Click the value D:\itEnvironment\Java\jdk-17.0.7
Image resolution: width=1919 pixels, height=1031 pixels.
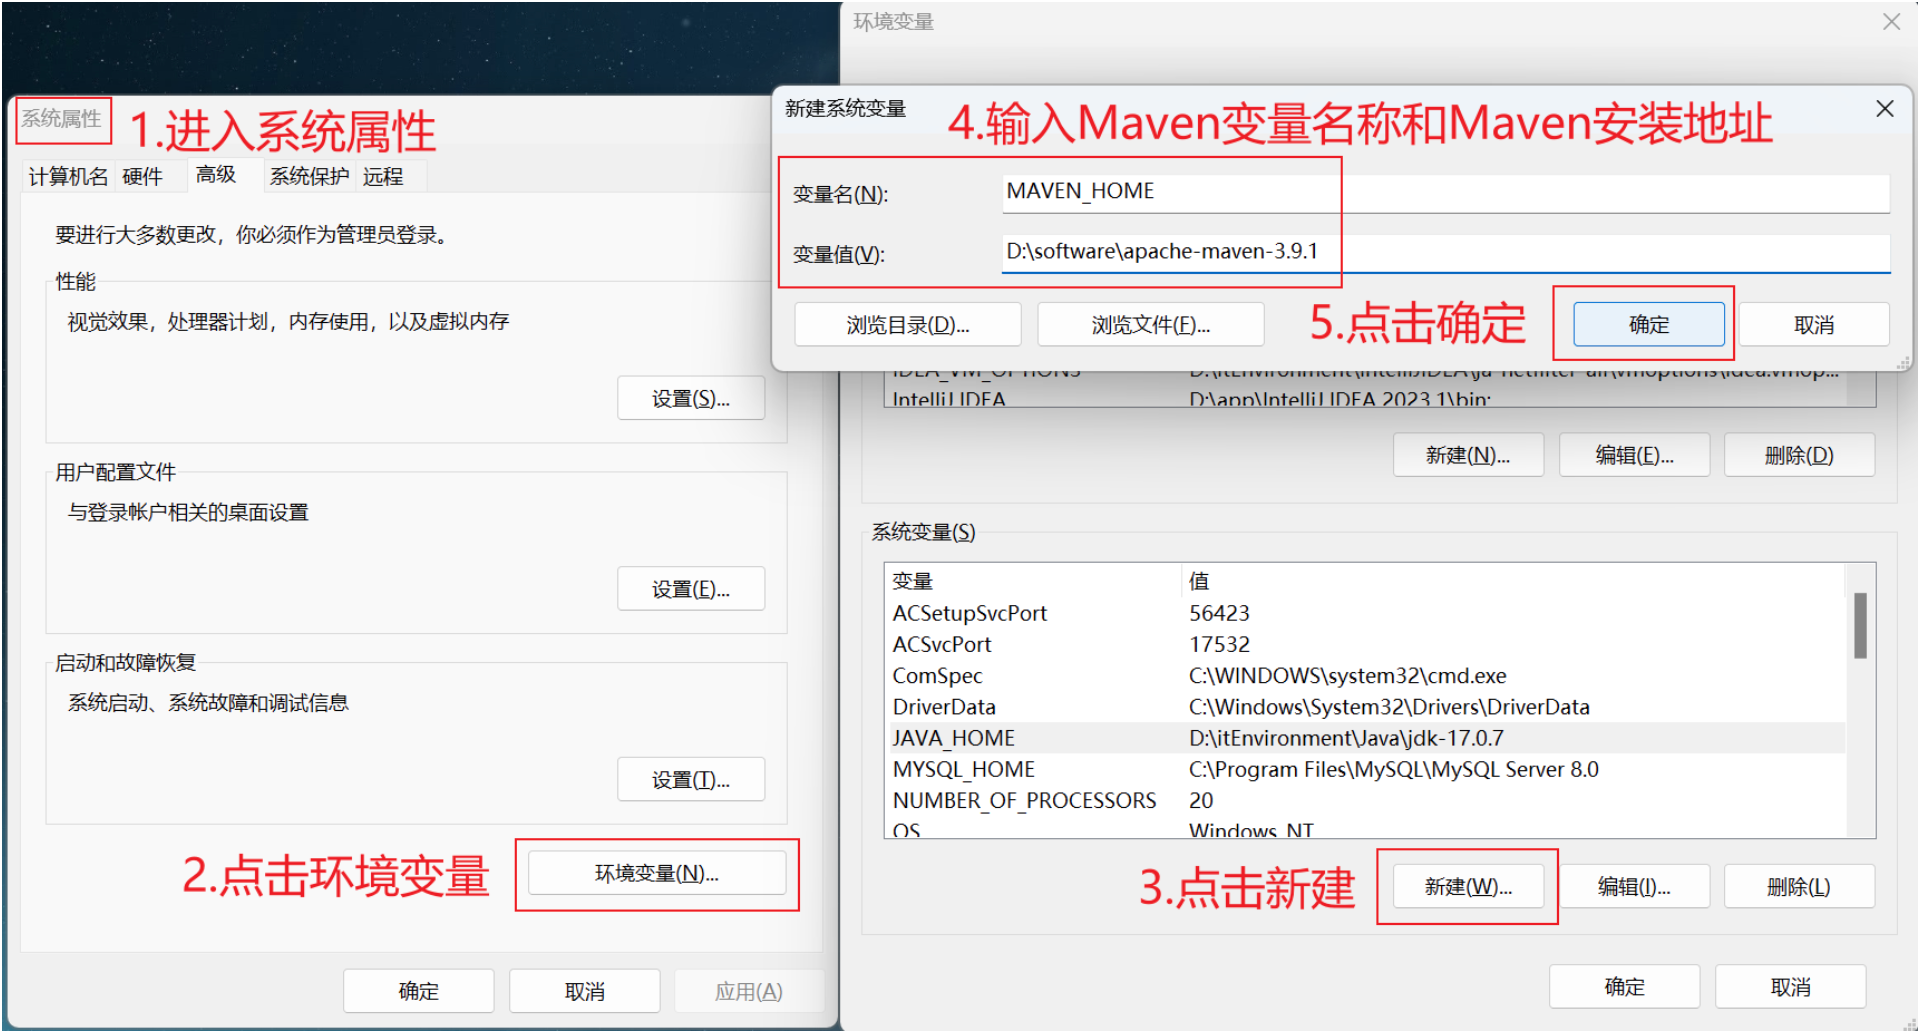[x=1346, y=738]
